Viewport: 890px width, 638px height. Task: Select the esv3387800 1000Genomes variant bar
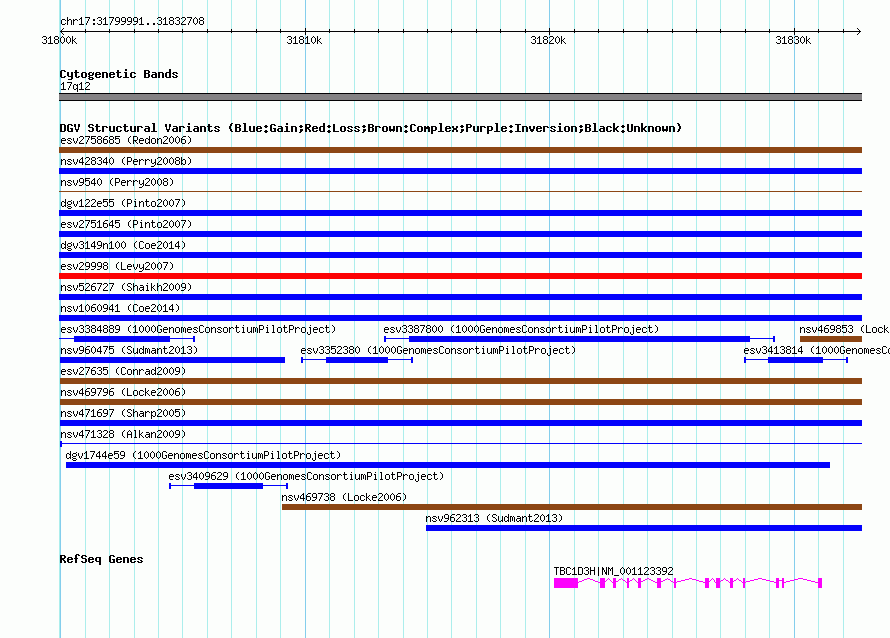[580, 339]
